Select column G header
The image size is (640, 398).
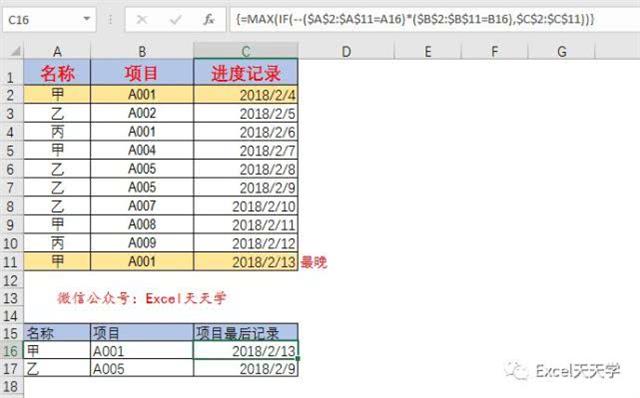tap(562, 51)
